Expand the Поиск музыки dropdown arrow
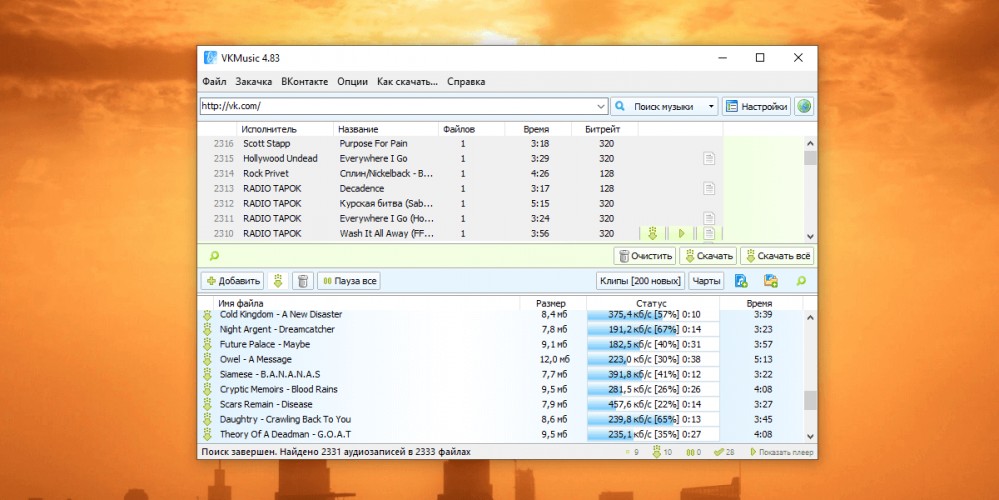 pos(711,106)
